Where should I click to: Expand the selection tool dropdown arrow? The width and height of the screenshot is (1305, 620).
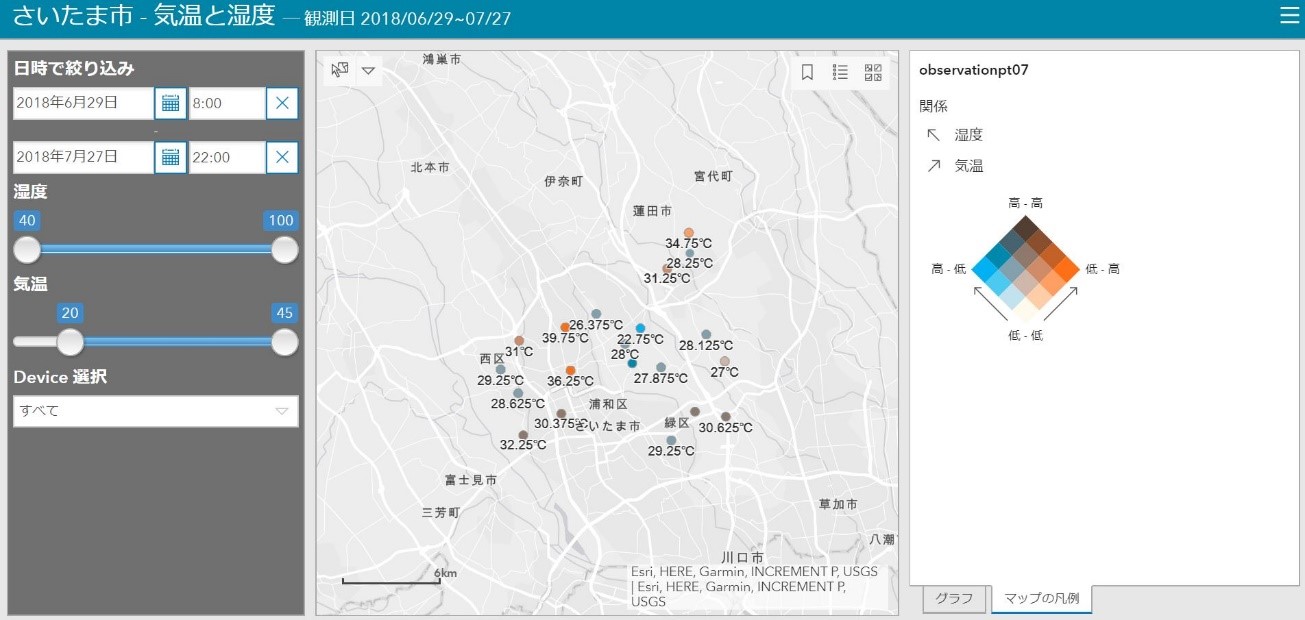coord(368,71)
